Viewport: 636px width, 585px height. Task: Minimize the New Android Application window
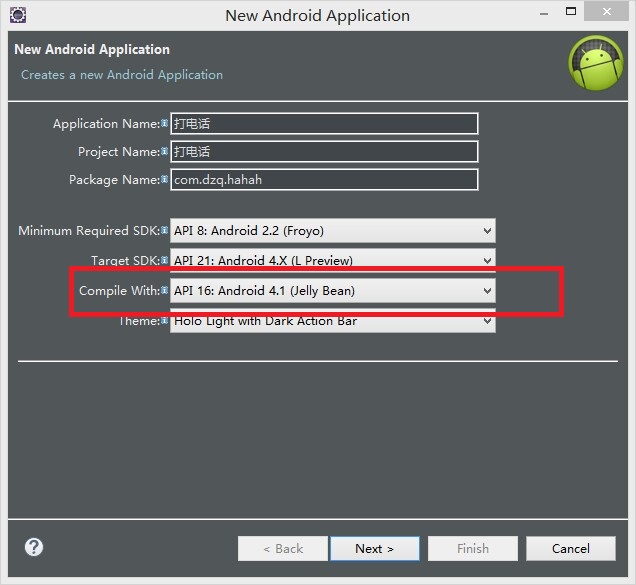click(544, 14)
